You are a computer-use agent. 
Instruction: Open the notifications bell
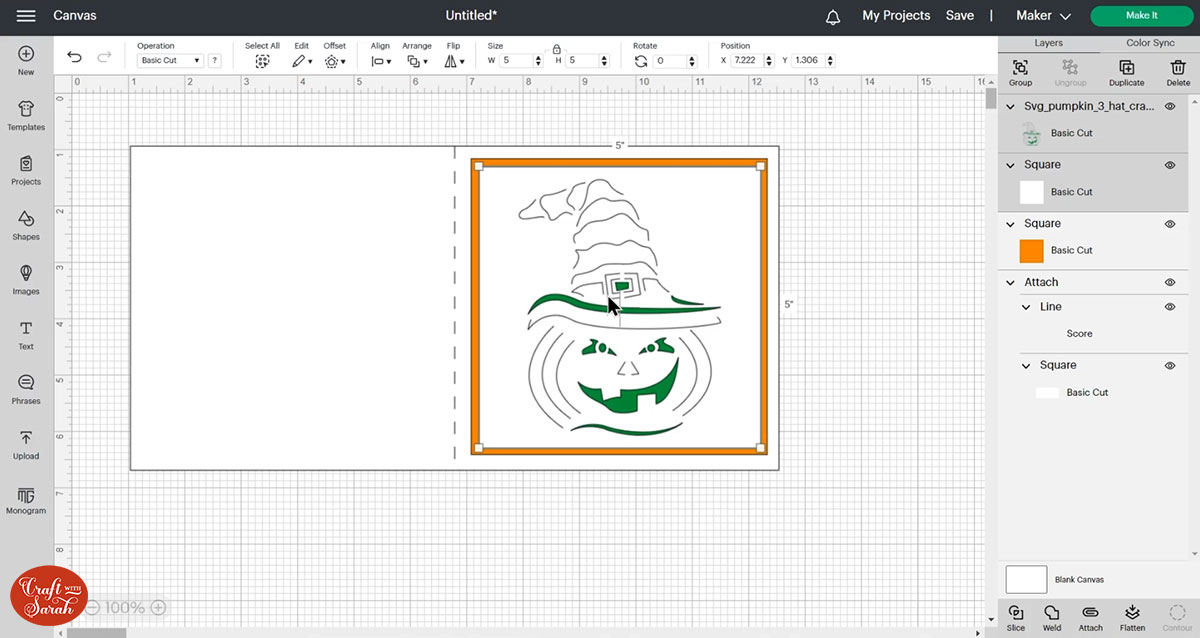tap(833, 16)
